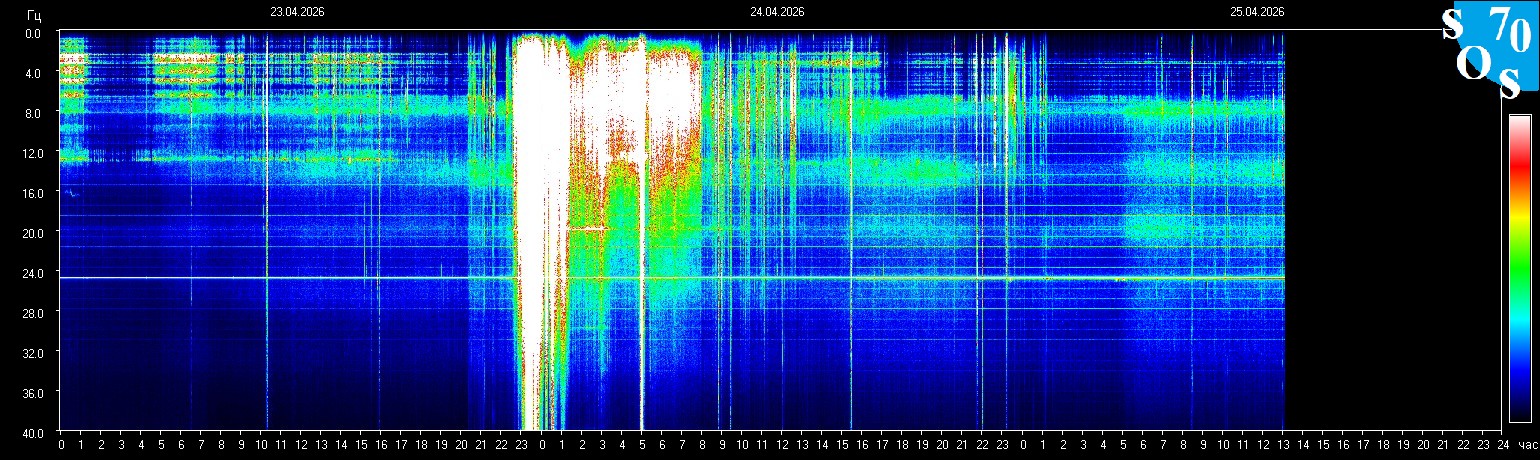Select the 24.04.2026 date label
This screenshot has width=1540, height=460.
[x=777, y=12]
